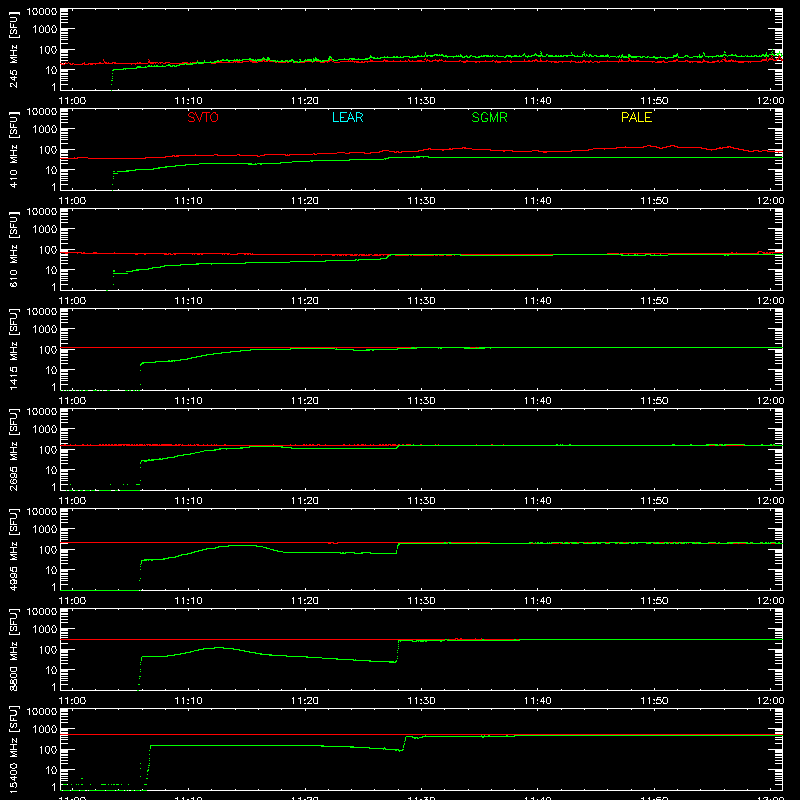Click 11:00 time label of 1415 MHz panel
800x800 pixels.
72,401
